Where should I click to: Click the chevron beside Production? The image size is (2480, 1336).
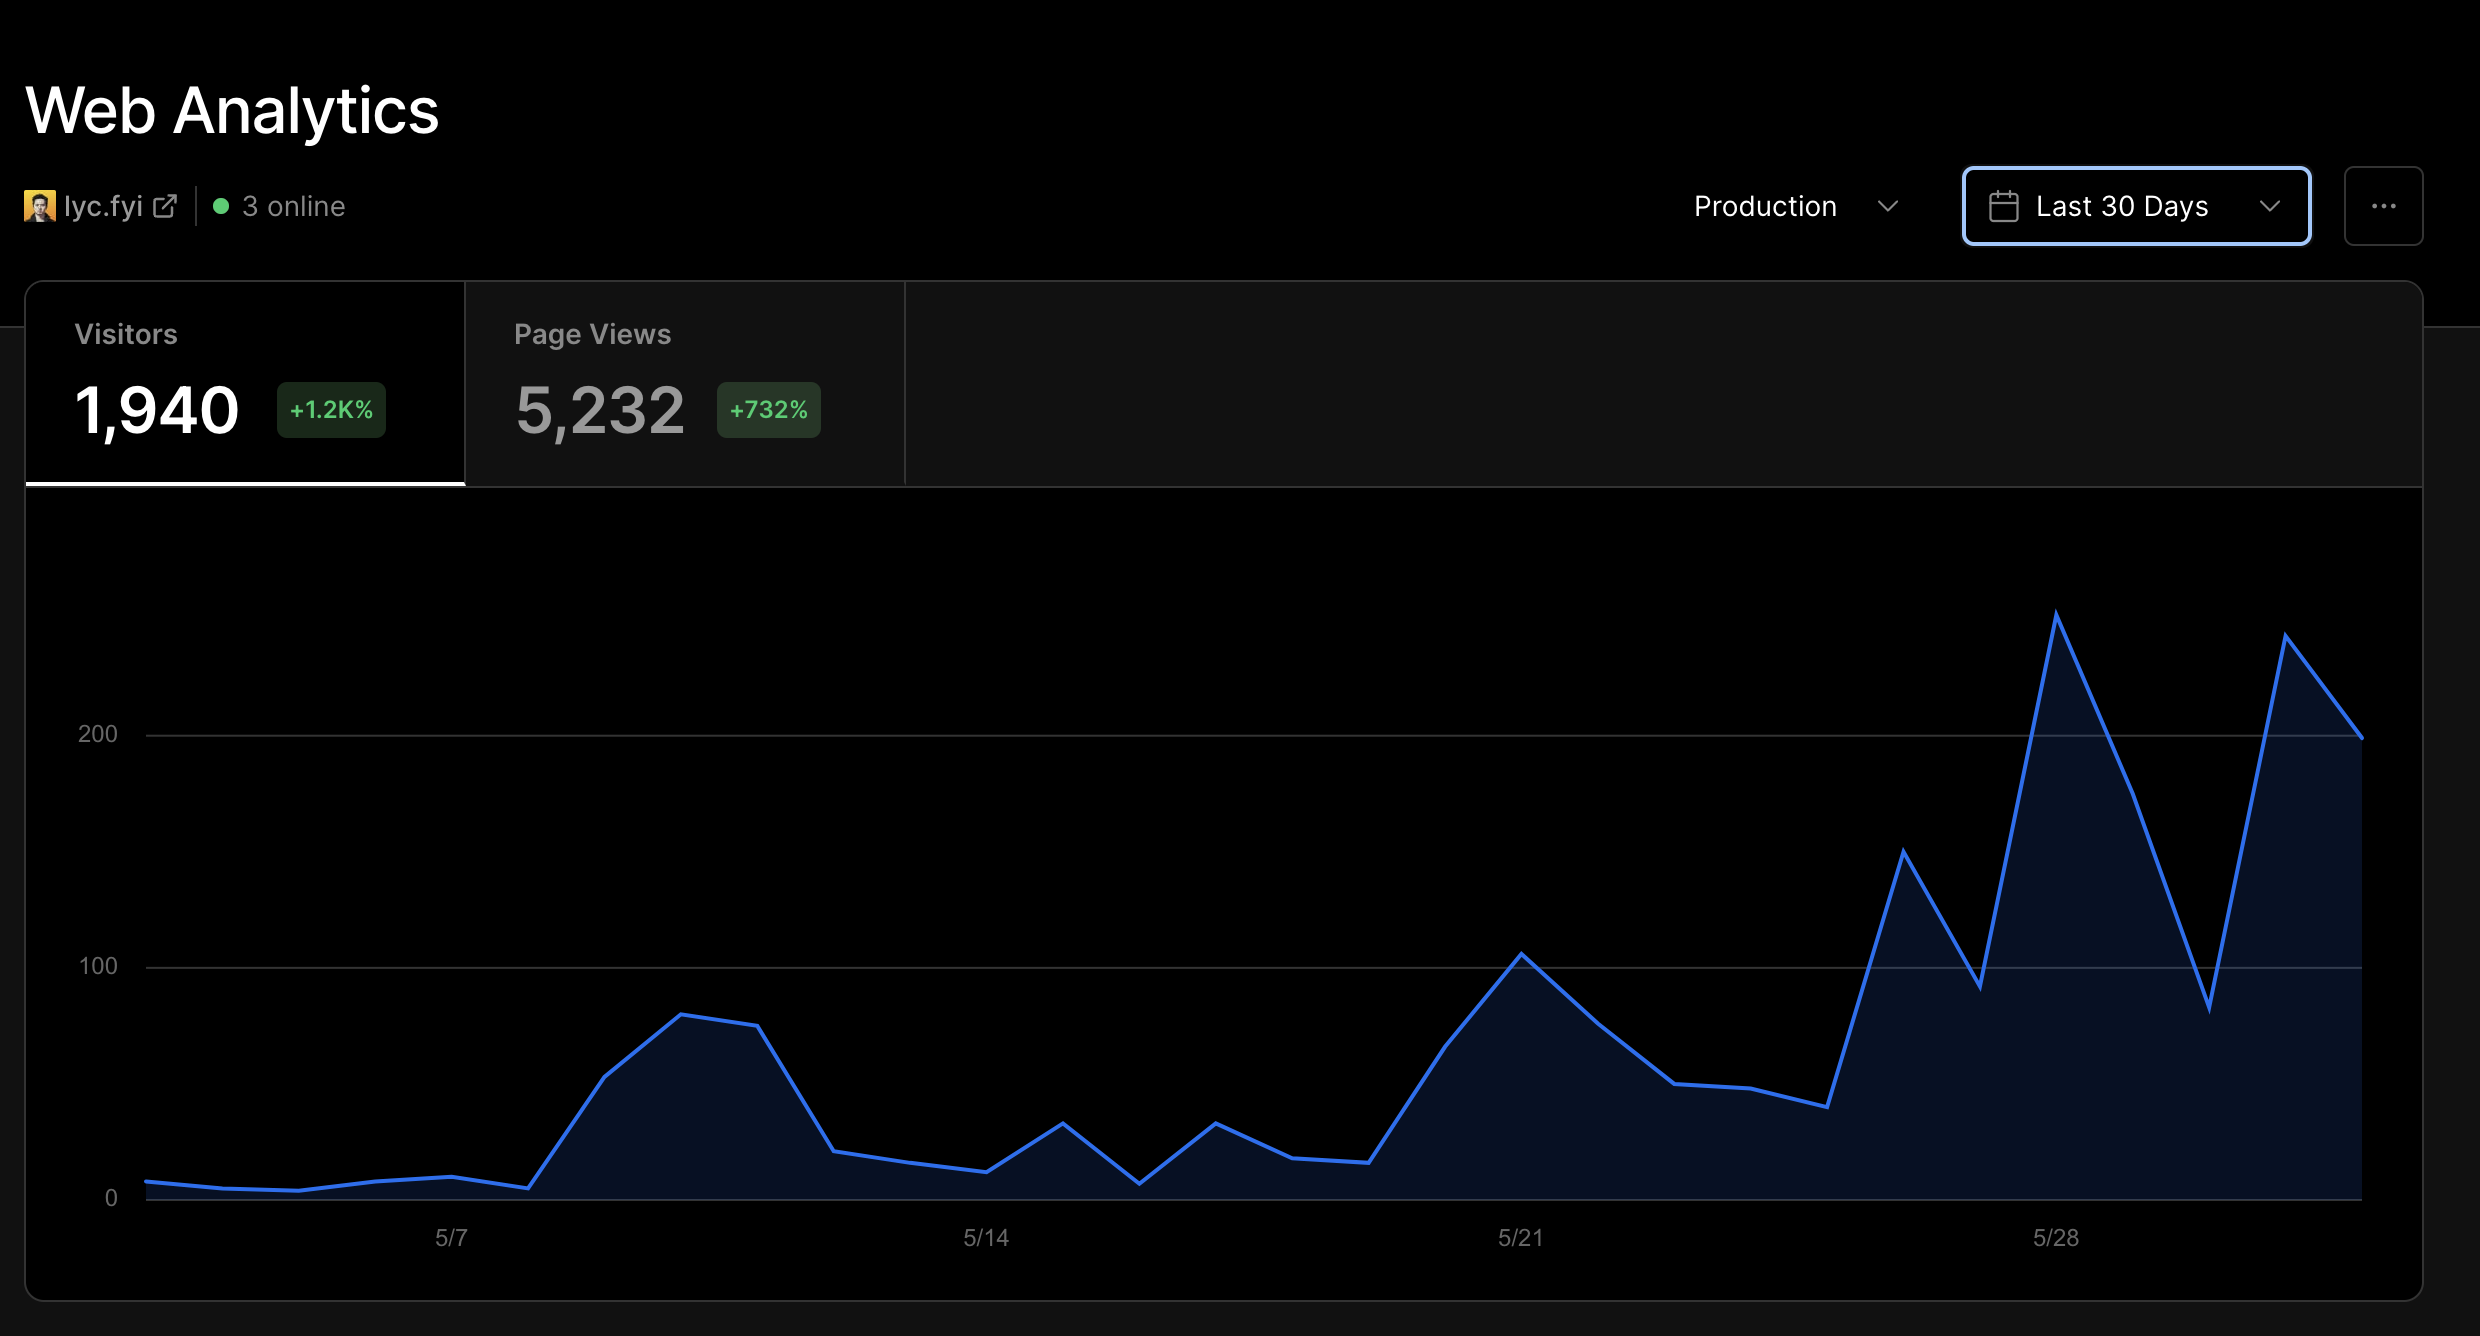(x=1888, y=207)
